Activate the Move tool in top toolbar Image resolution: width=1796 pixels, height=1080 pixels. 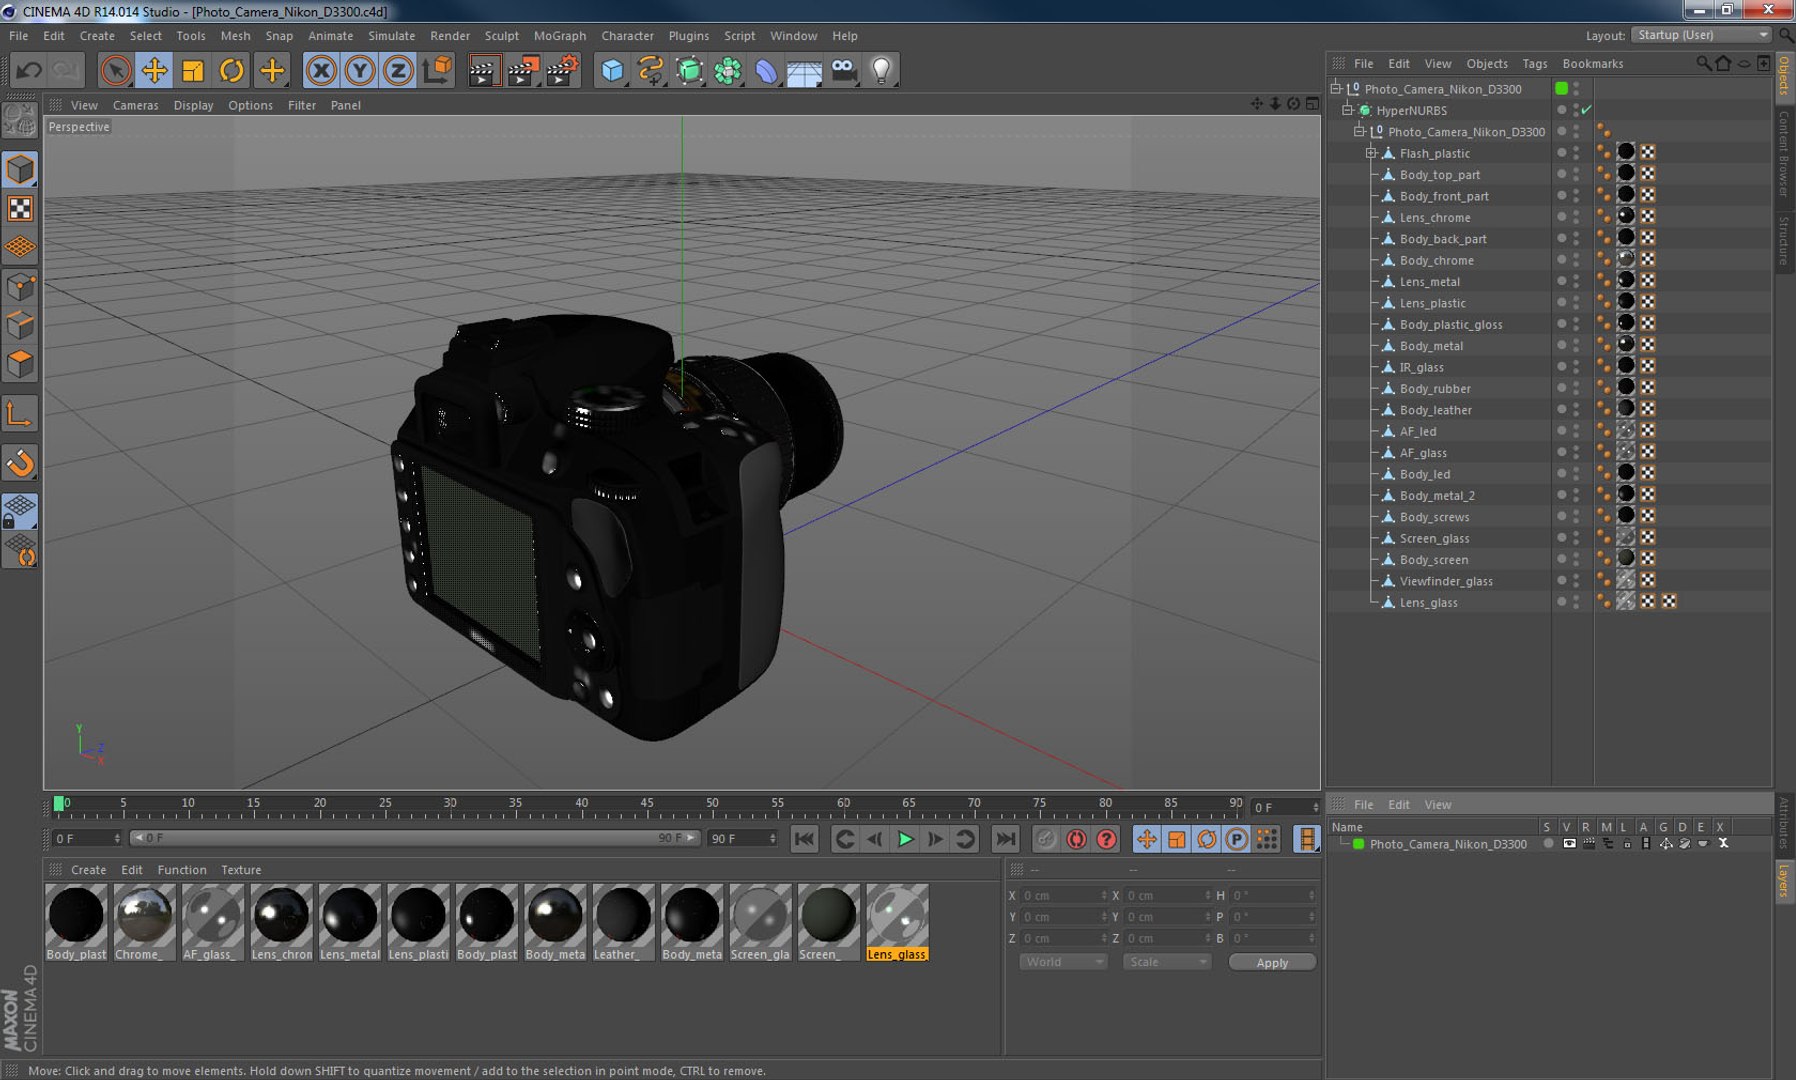coord(154,70)
